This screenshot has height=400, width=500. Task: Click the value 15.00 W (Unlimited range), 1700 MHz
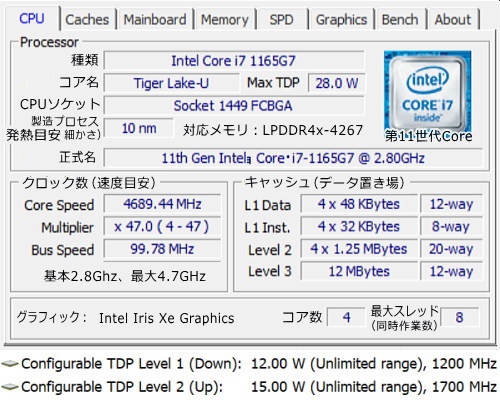click(374, 387)
